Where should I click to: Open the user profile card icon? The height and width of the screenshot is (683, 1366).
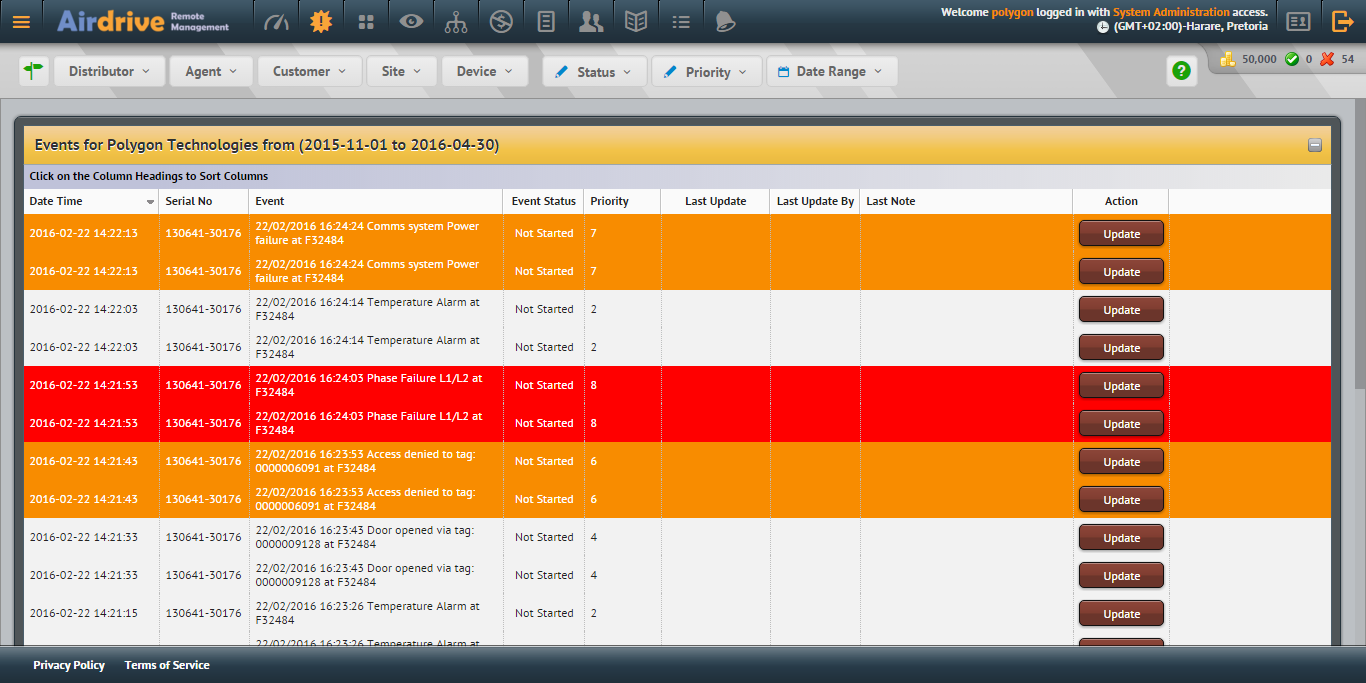[x=1298, y=21]
